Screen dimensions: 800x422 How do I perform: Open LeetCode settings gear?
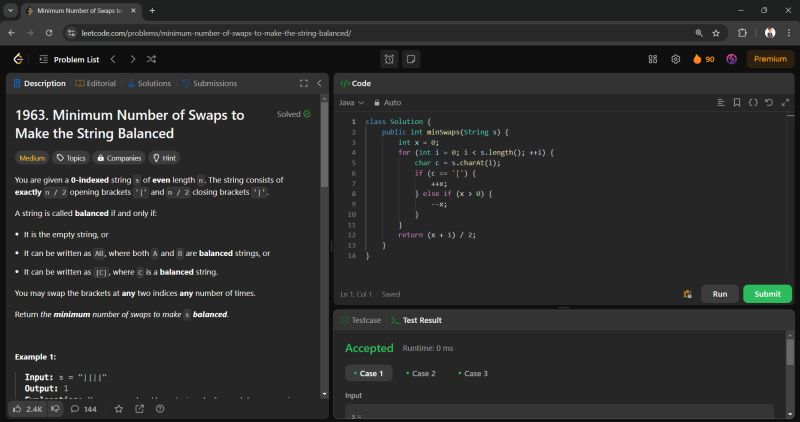click(676, 59)
